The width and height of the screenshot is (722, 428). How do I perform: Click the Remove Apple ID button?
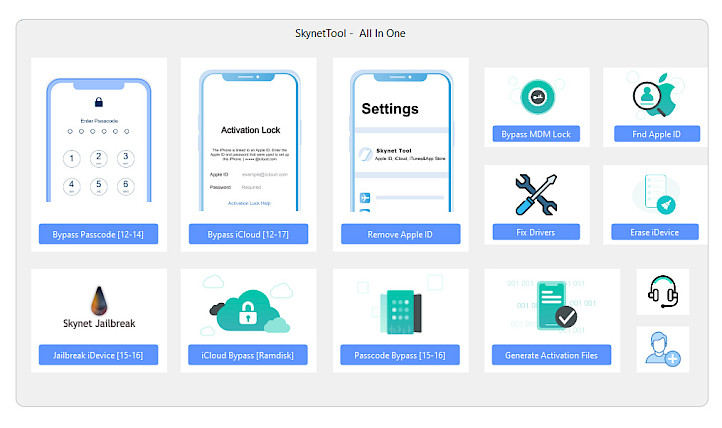point(400,234)
